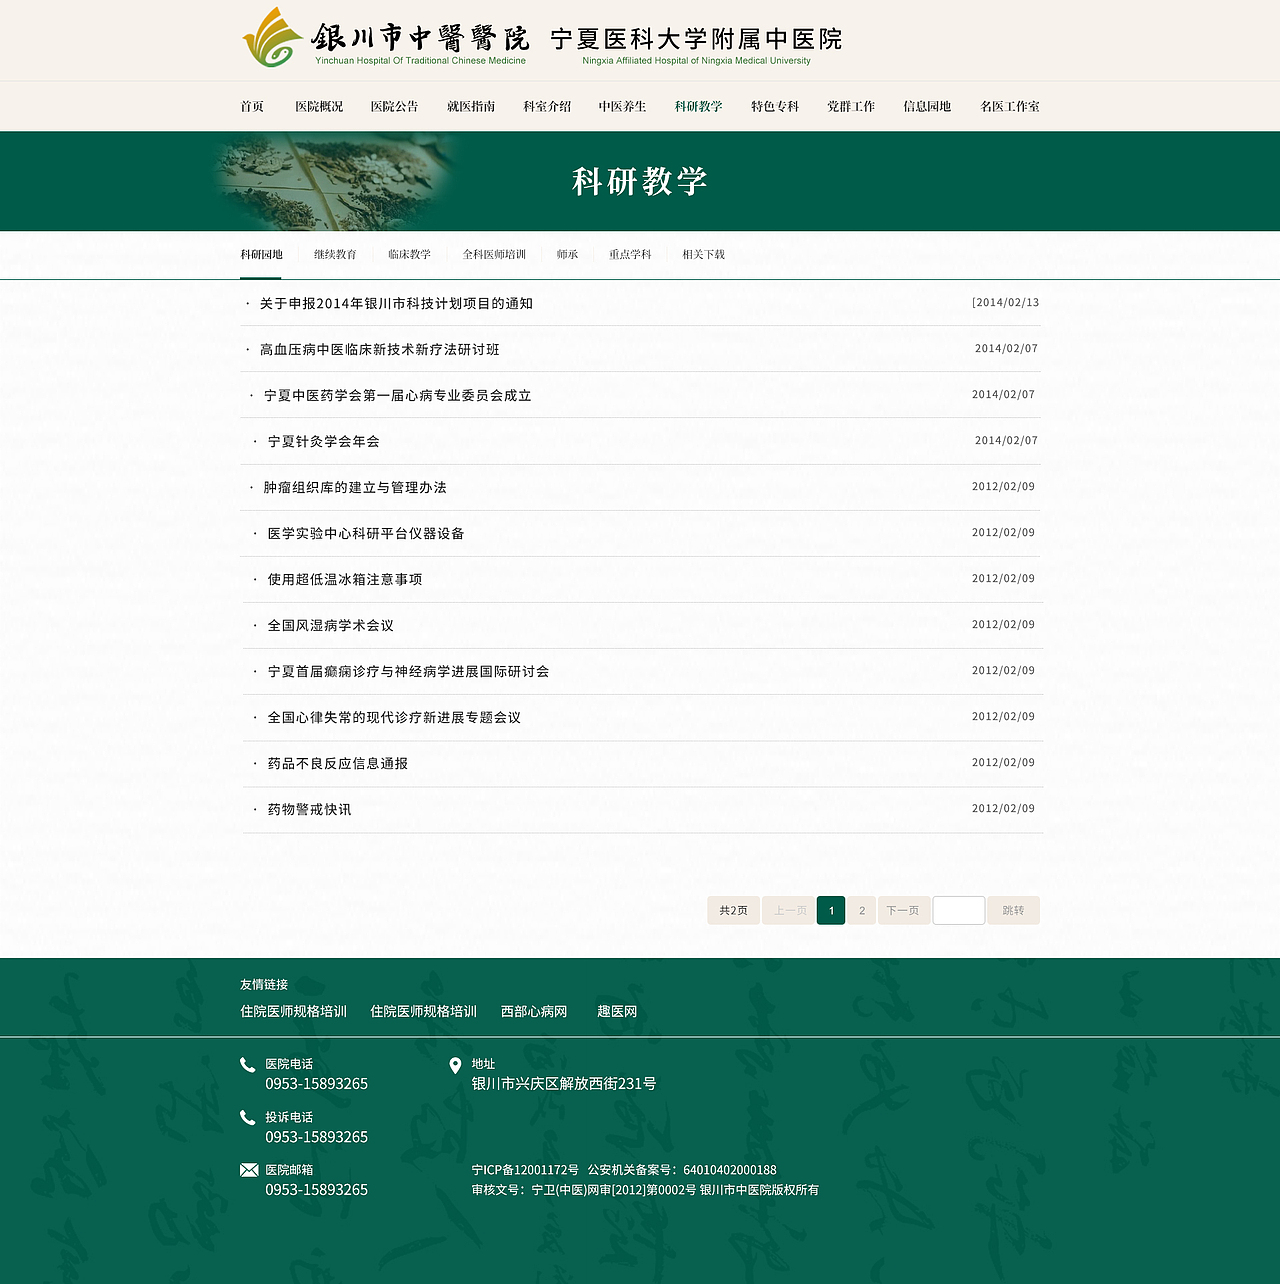Visit the 趣医网 friendly link
1280x1284 pixels.
(616, 1011)
